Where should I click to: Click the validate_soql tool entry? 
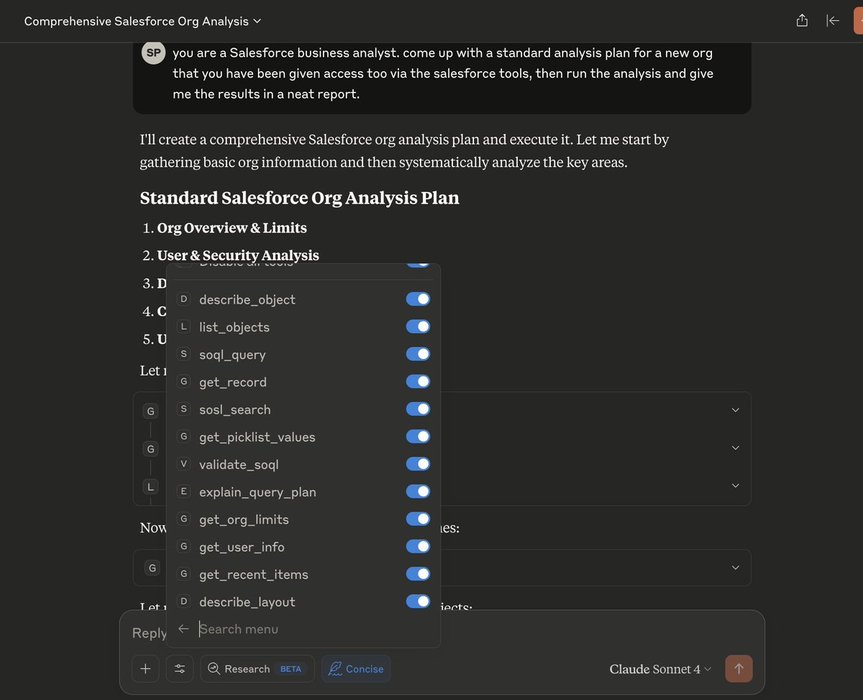[239, 464]
